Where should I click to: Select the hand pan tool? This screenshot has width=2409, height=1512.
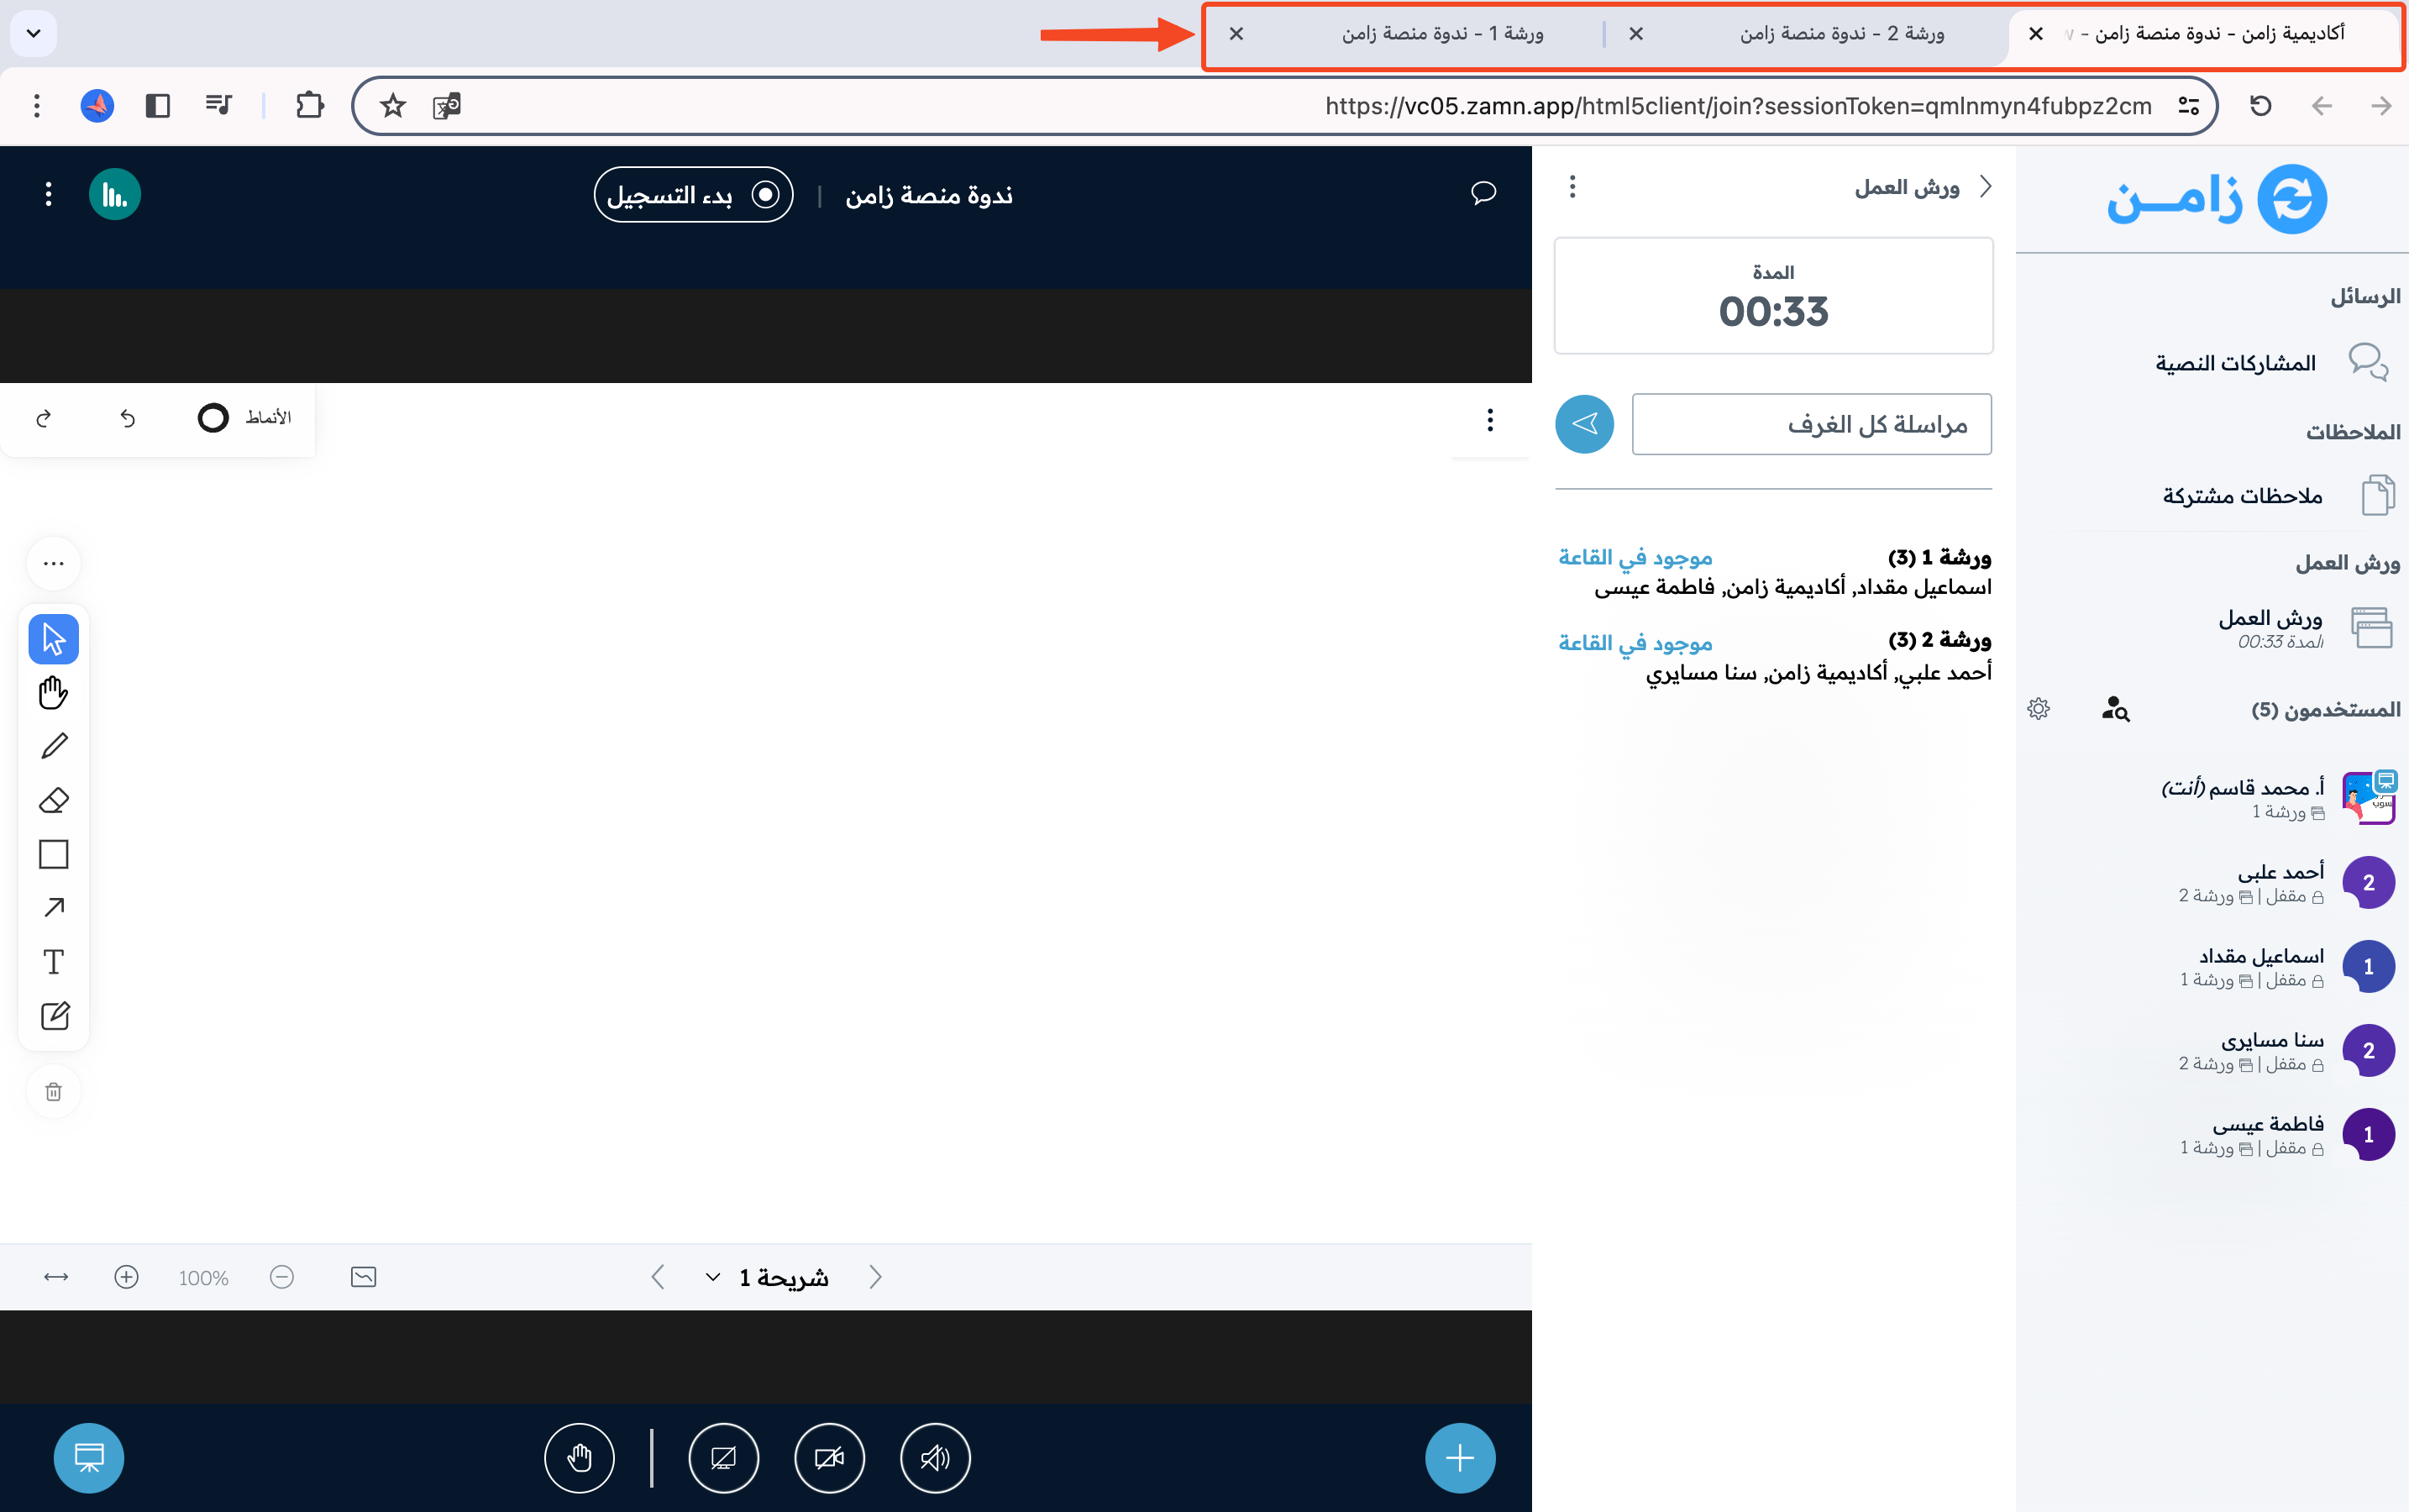[x=54, y=692]
